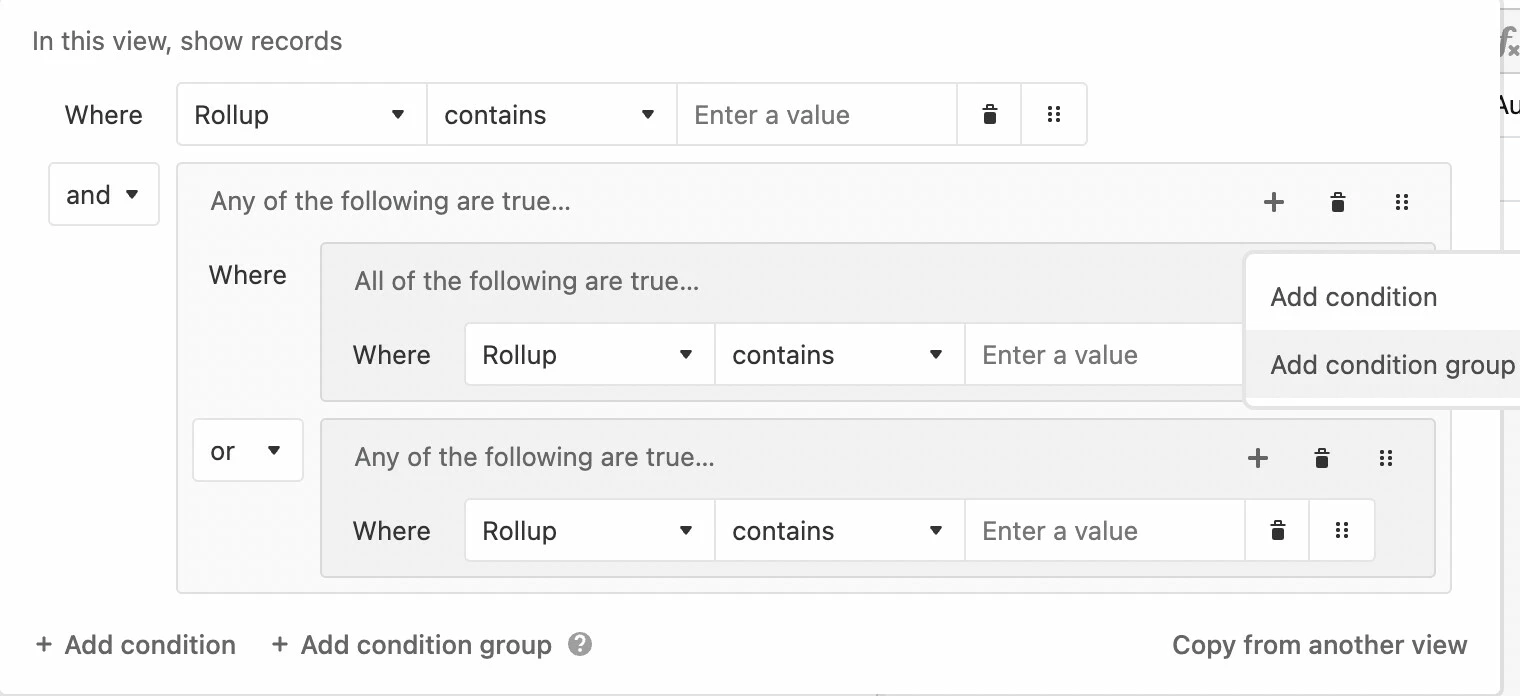
Task: Click the top 'Enter a value' field
Action: [817, 114]
